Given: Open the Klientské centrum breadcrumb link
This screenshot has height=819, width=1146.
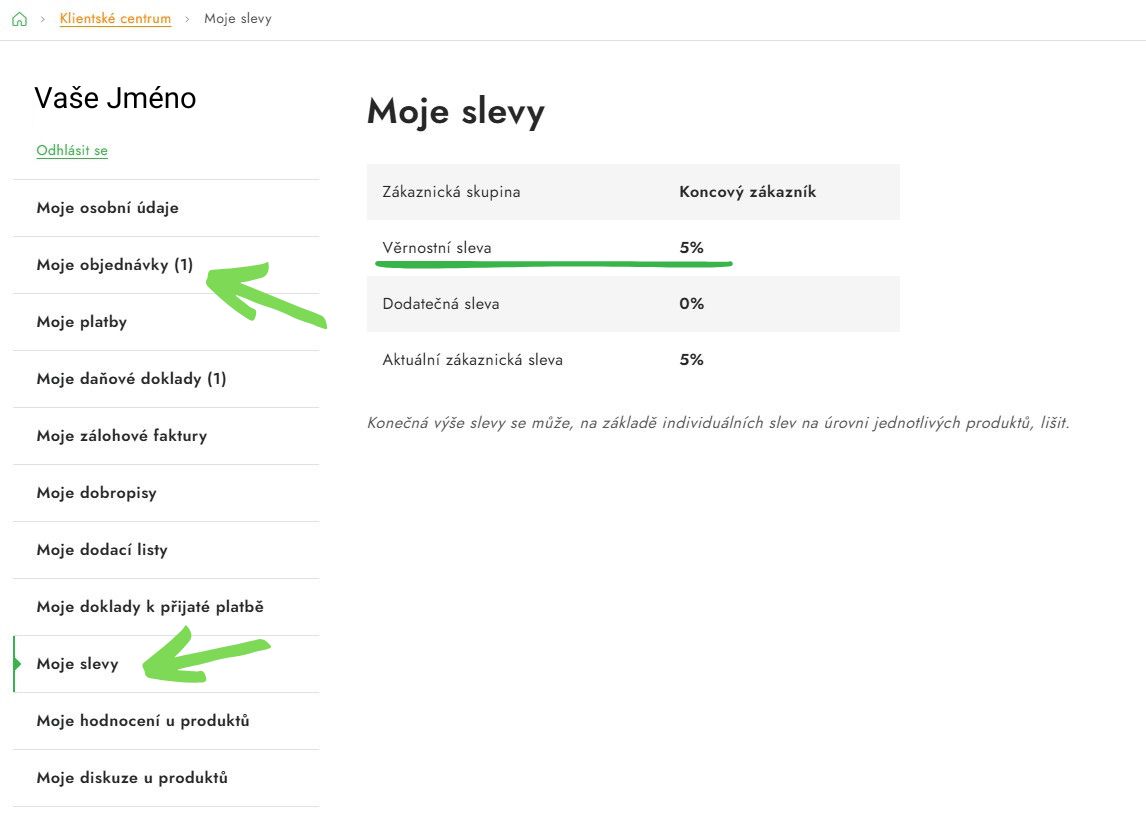Looking at the screenshot, I should coord(115,19).
